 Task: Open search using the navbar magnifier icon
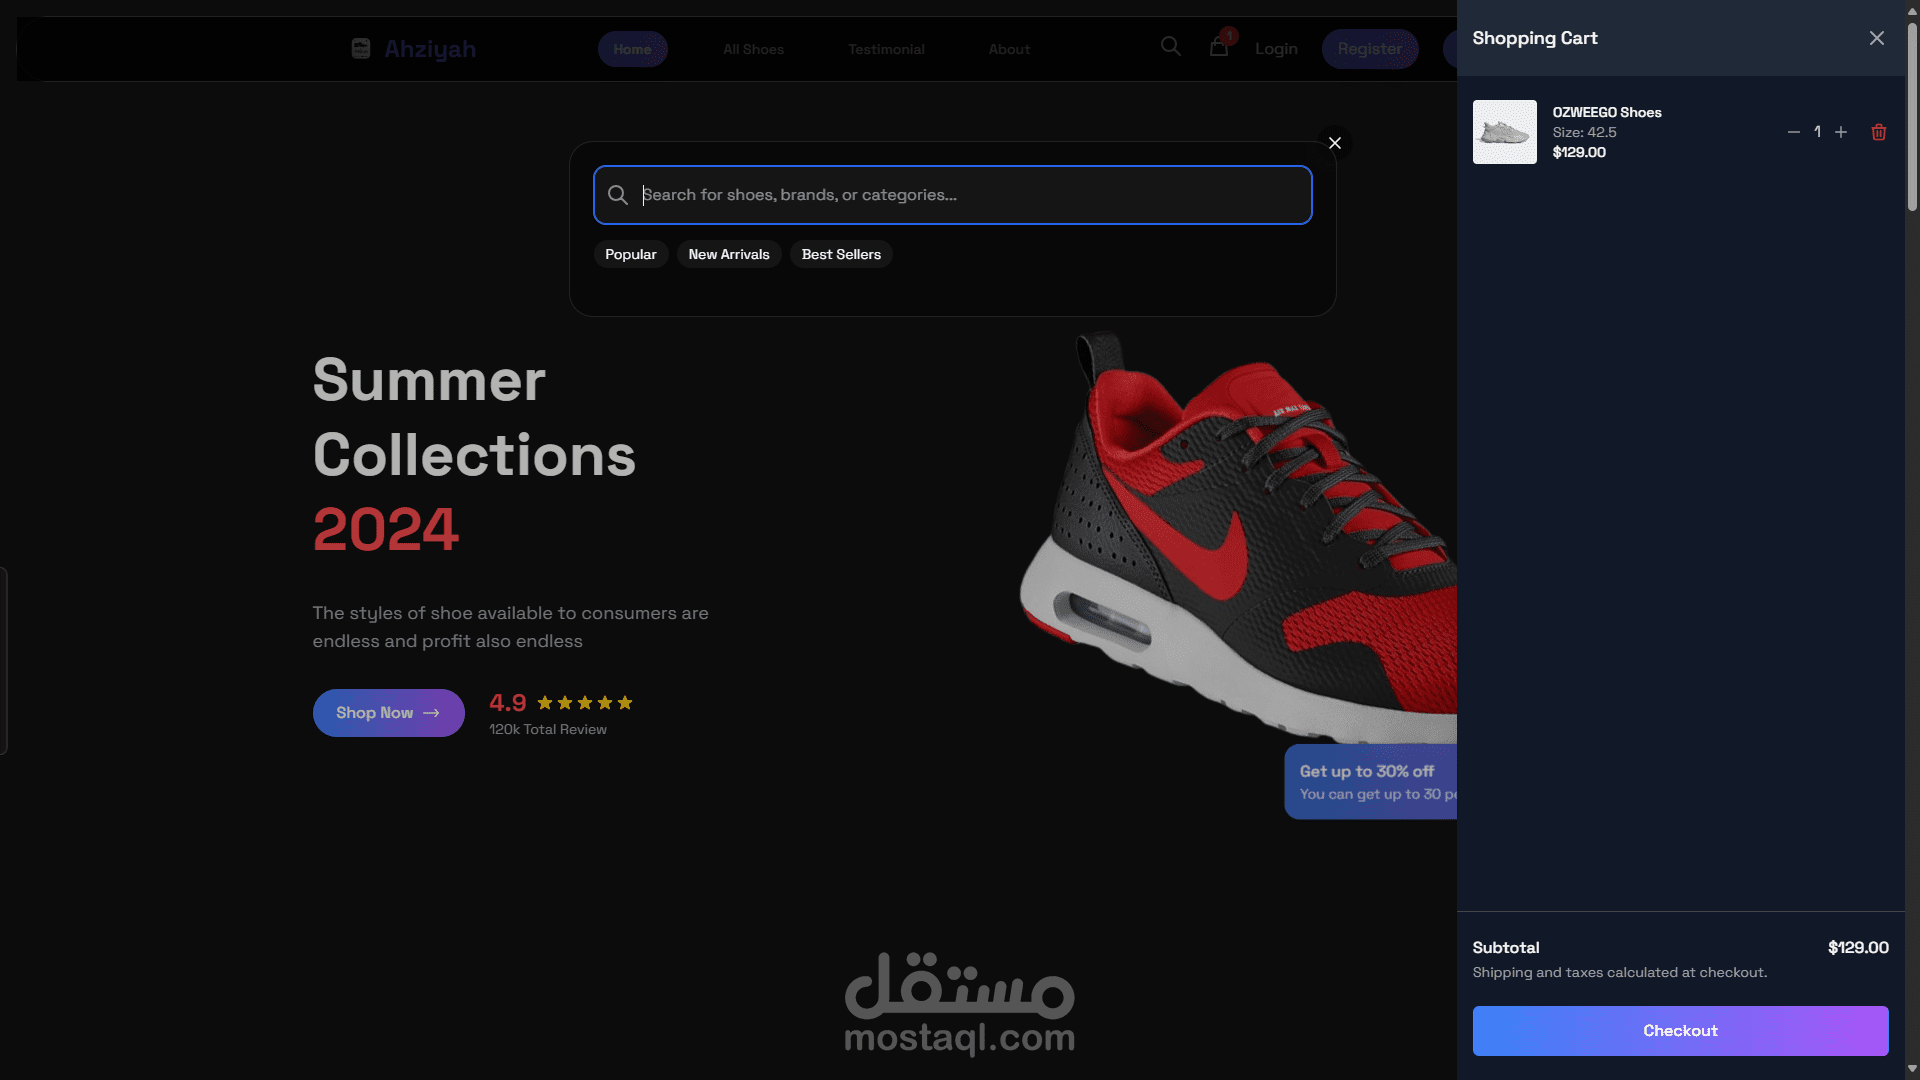pyautogui.click(x=1170, y=47)
